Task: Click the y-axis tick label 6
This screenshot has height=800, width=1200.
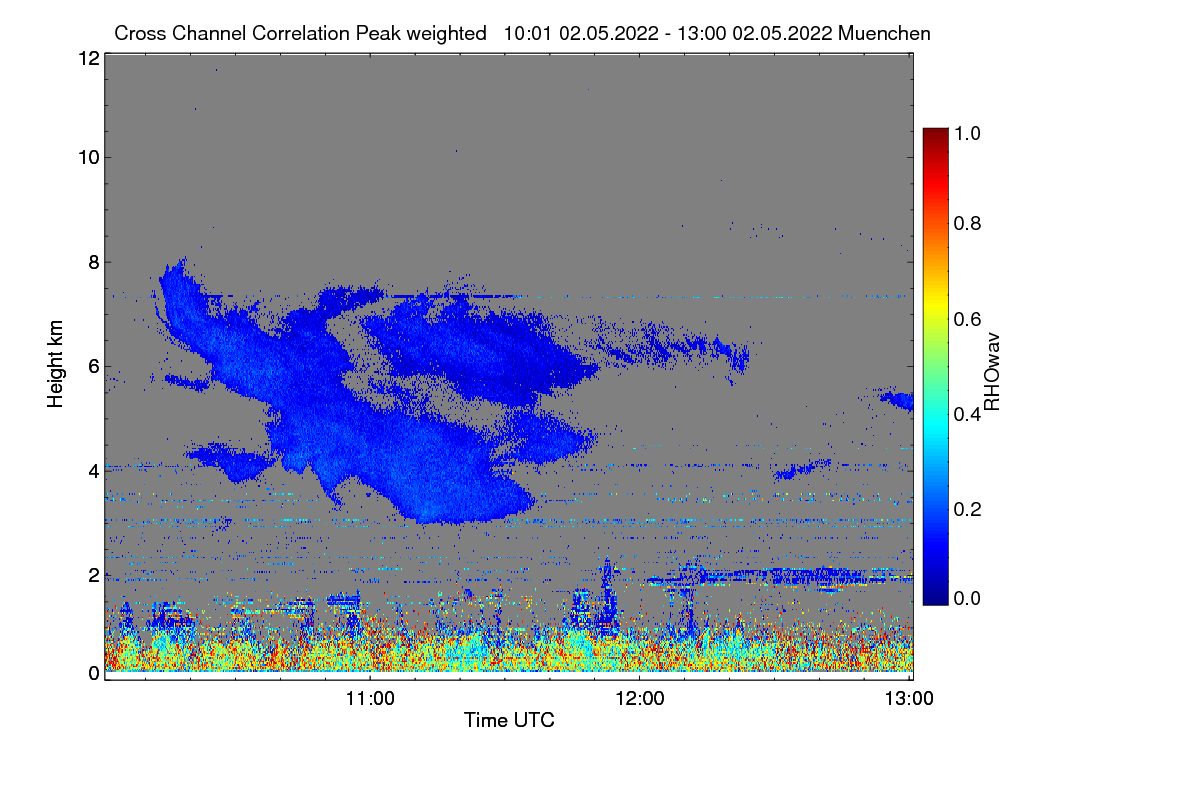Action: (x=93, y=366)
